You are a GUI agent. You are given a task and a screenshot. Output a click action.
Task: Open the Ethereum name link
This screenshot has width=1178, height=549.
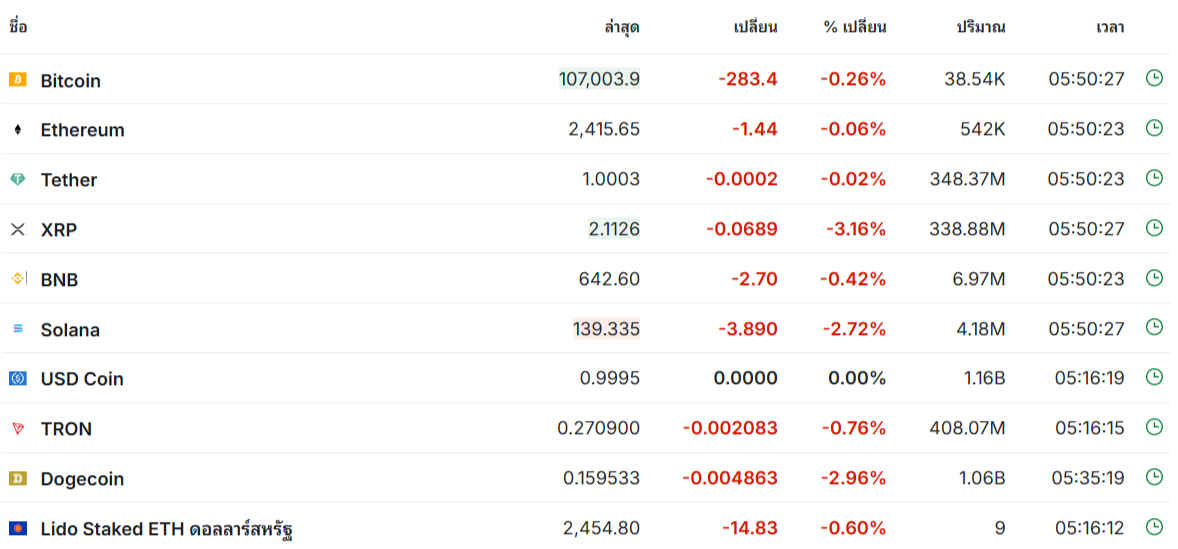pos(83,130)
